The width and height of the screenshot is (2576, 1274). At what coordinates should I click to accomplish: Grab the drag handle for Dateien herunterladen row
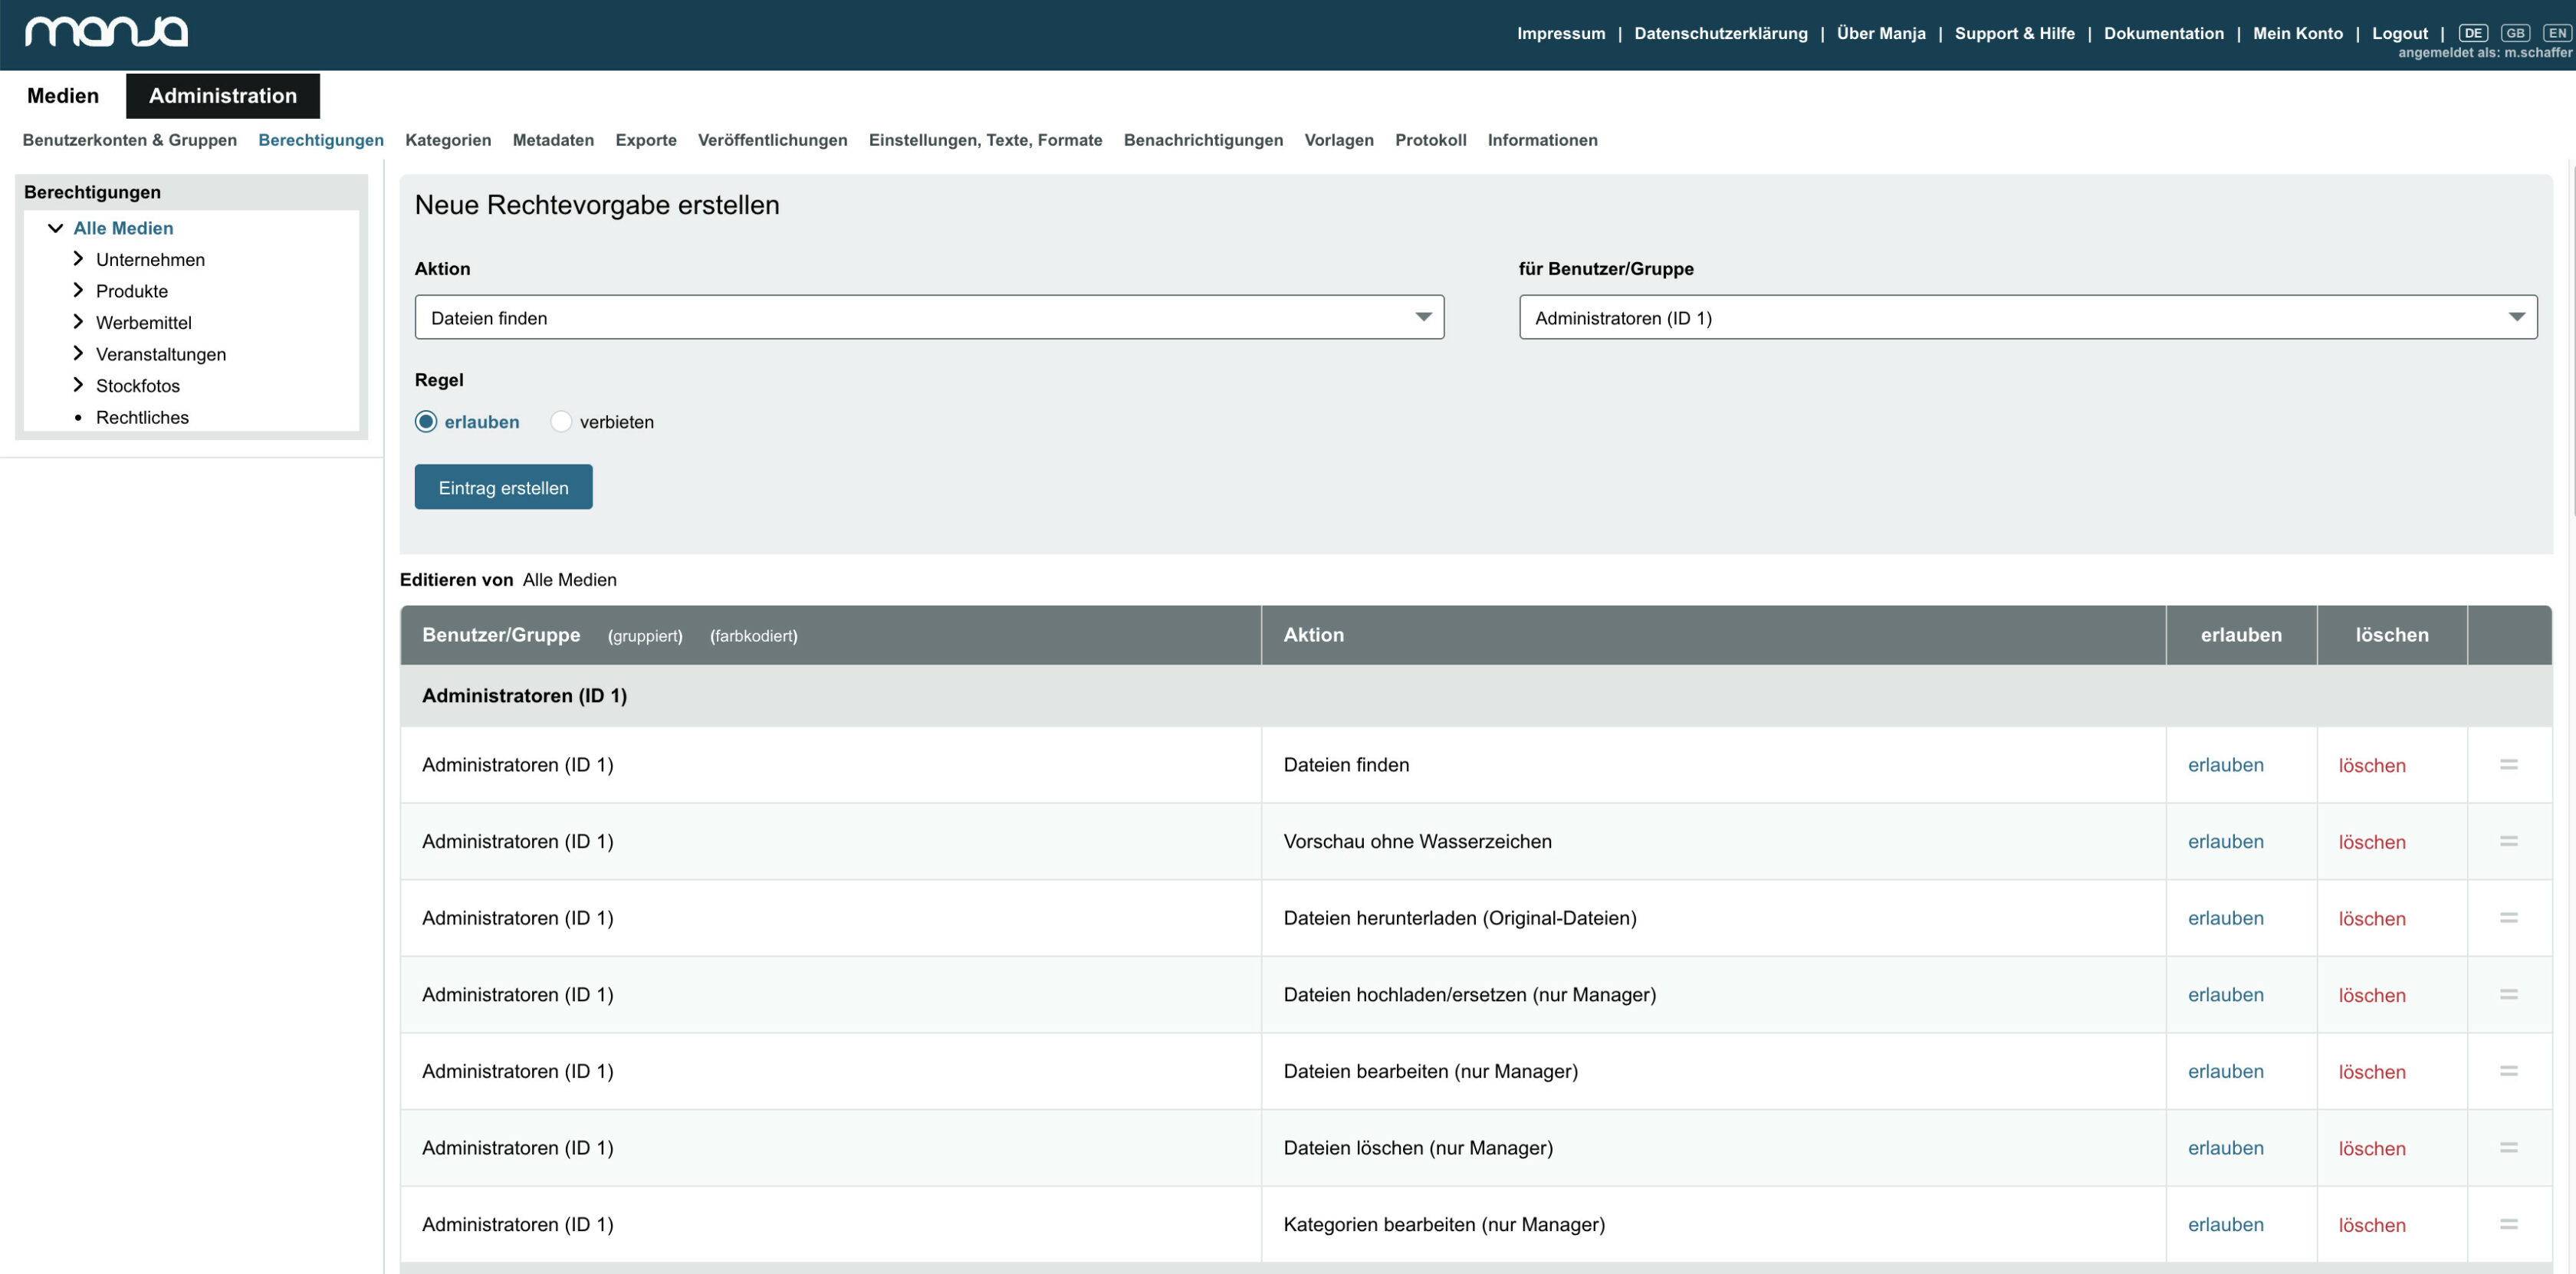point(2508,917)
